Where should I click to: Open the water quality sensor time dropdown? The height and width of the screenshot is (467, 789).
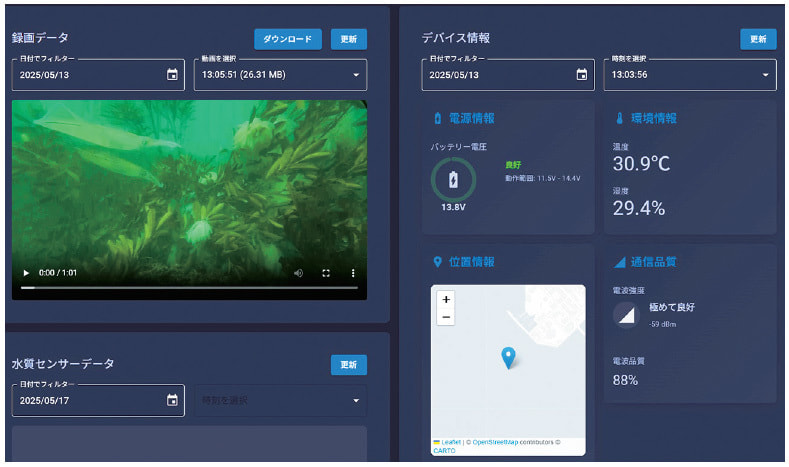point(357,401)
